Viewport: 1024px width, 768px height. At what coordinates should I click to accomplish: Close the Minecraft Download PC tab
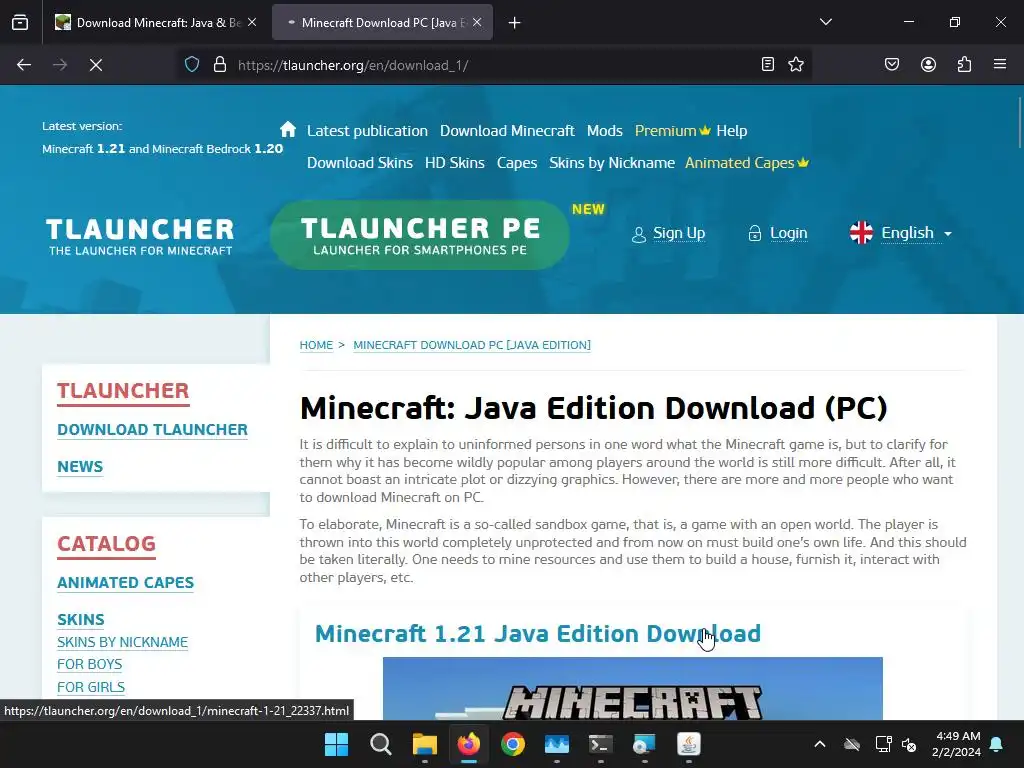pyautogui.click(x=477, y=22)
